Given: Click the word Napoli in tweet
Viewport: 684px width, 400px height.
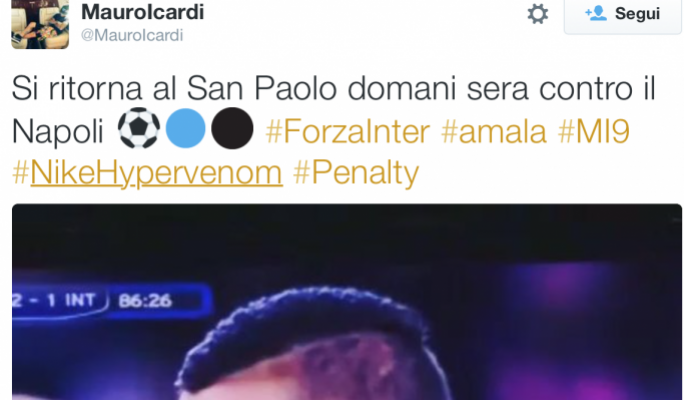Looking at the screenshot, I should (x=58, y=131).
